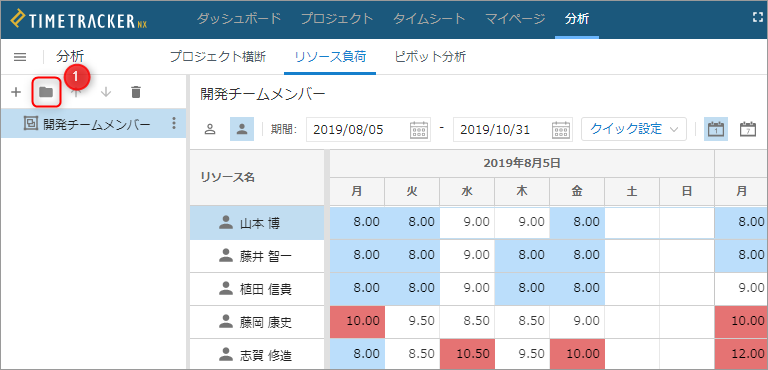
Task: Create a new folder with the folder icon
Action: (46, 92)
